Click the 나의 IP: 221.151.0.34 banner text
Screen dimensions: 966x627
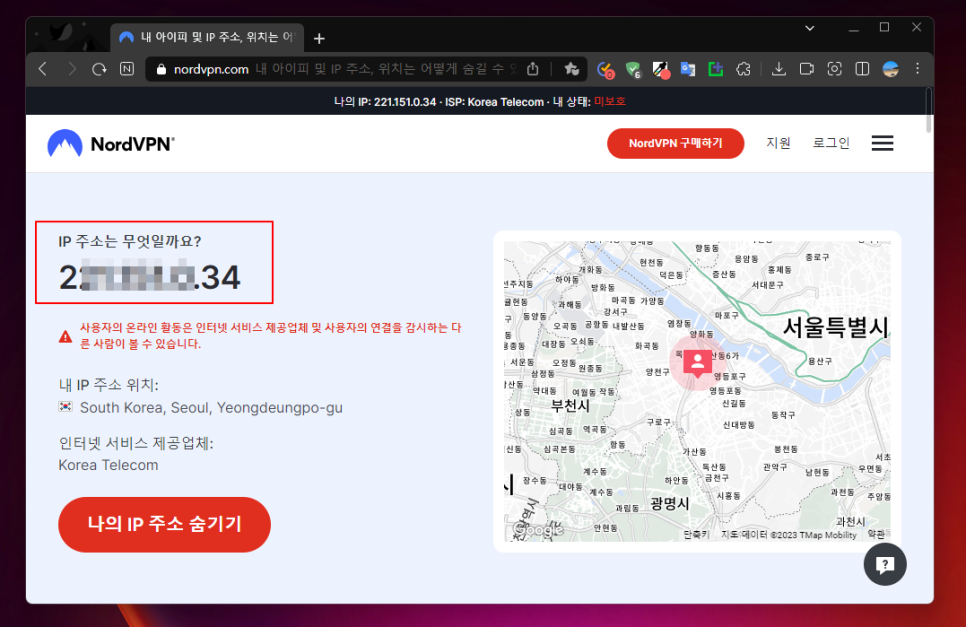[385, 102]
